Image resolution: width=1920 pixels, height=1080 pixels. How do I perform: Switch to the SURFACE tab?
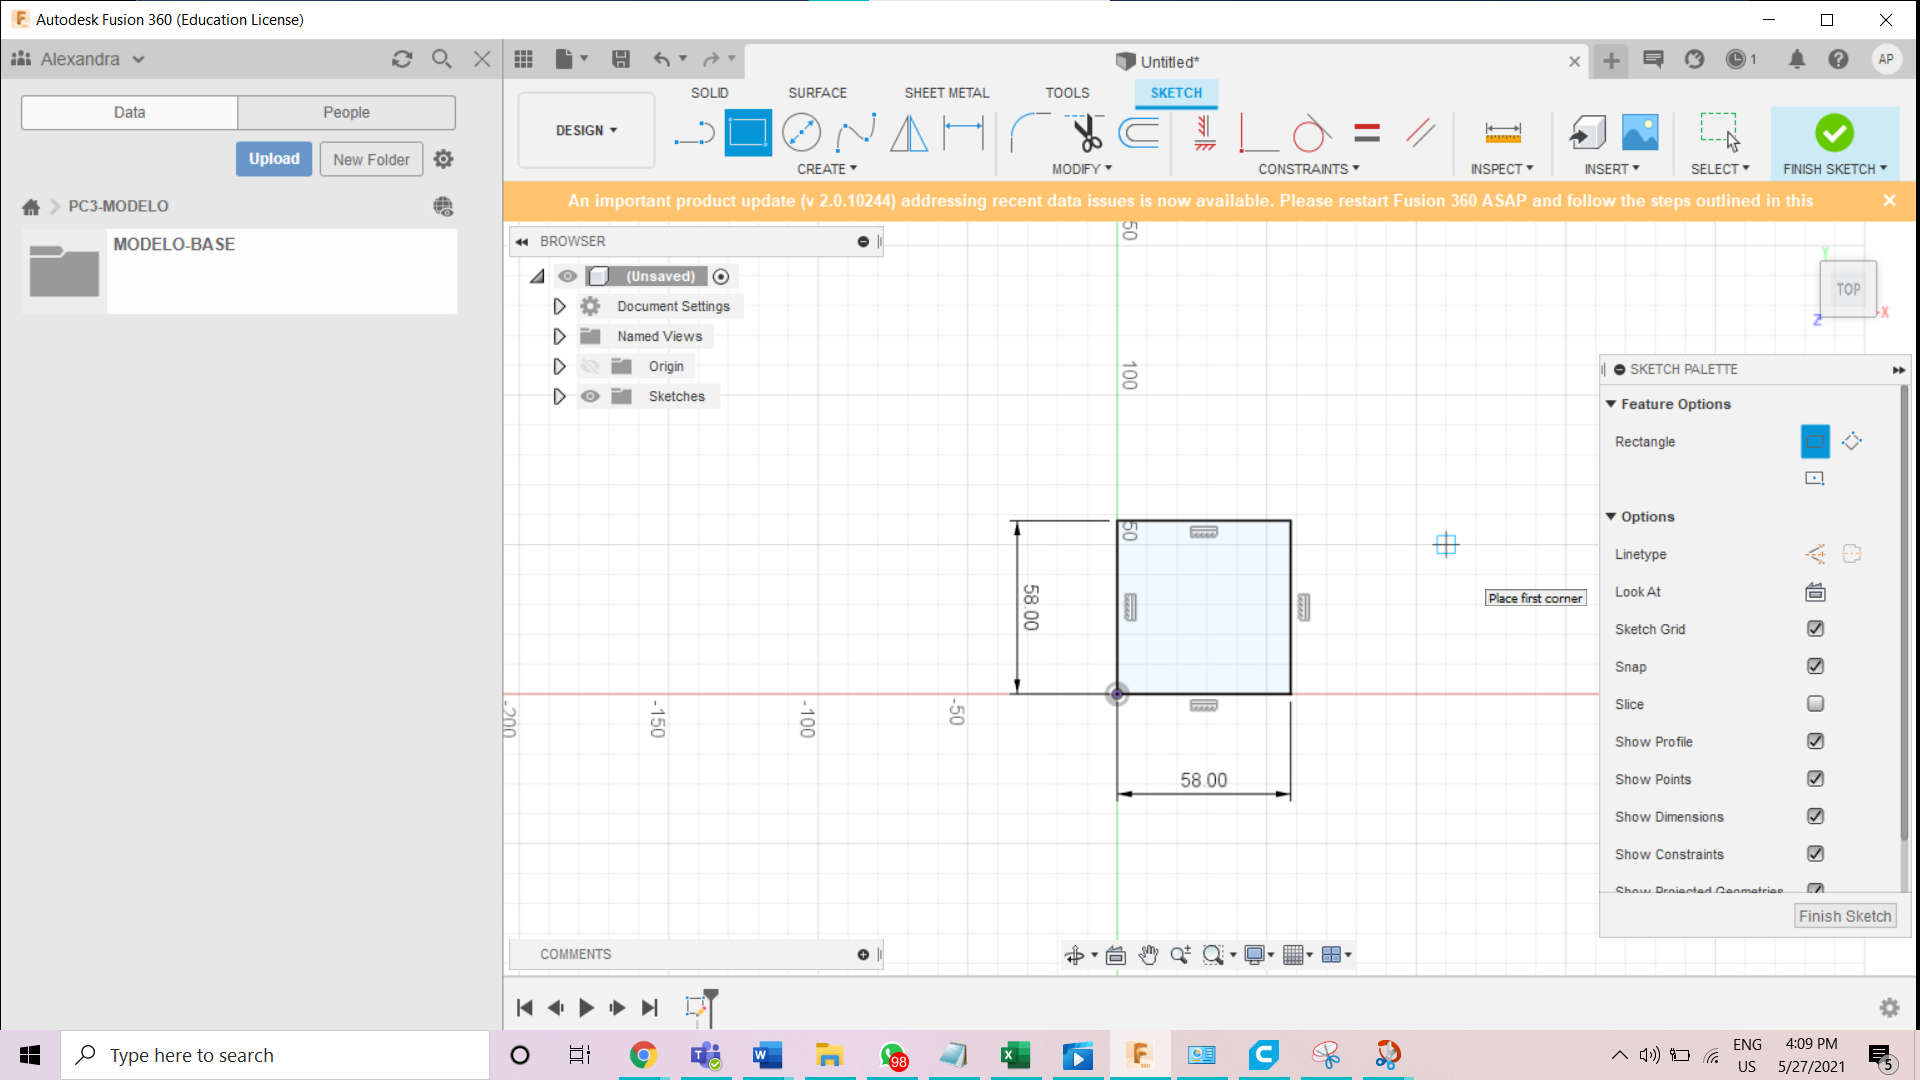817,93
